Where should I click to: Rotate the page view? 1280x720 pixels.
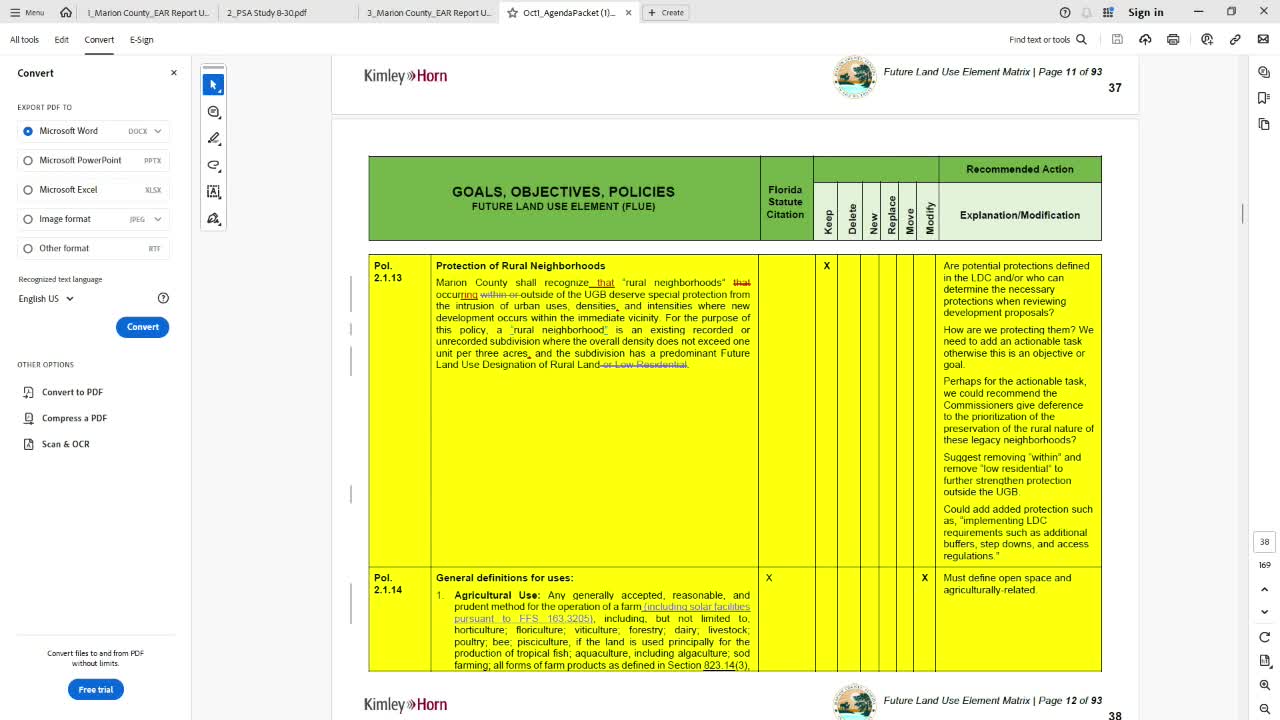1264,637
